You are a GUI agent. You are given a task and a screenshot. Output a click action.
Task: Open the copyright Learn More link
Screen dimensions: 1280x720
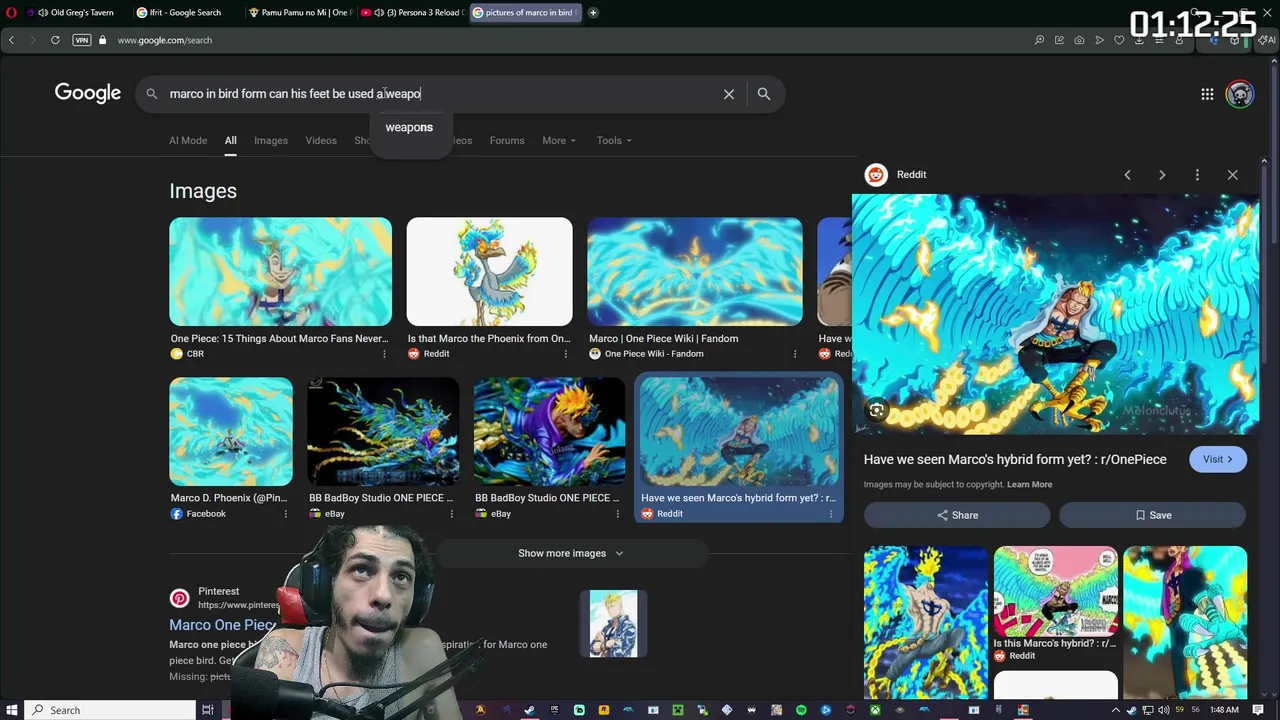[1029, 484]
